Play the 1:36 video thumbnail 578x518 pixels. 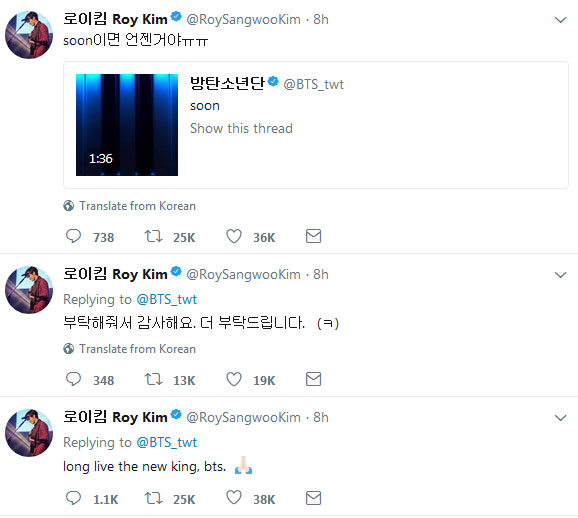tap(127, 125)
